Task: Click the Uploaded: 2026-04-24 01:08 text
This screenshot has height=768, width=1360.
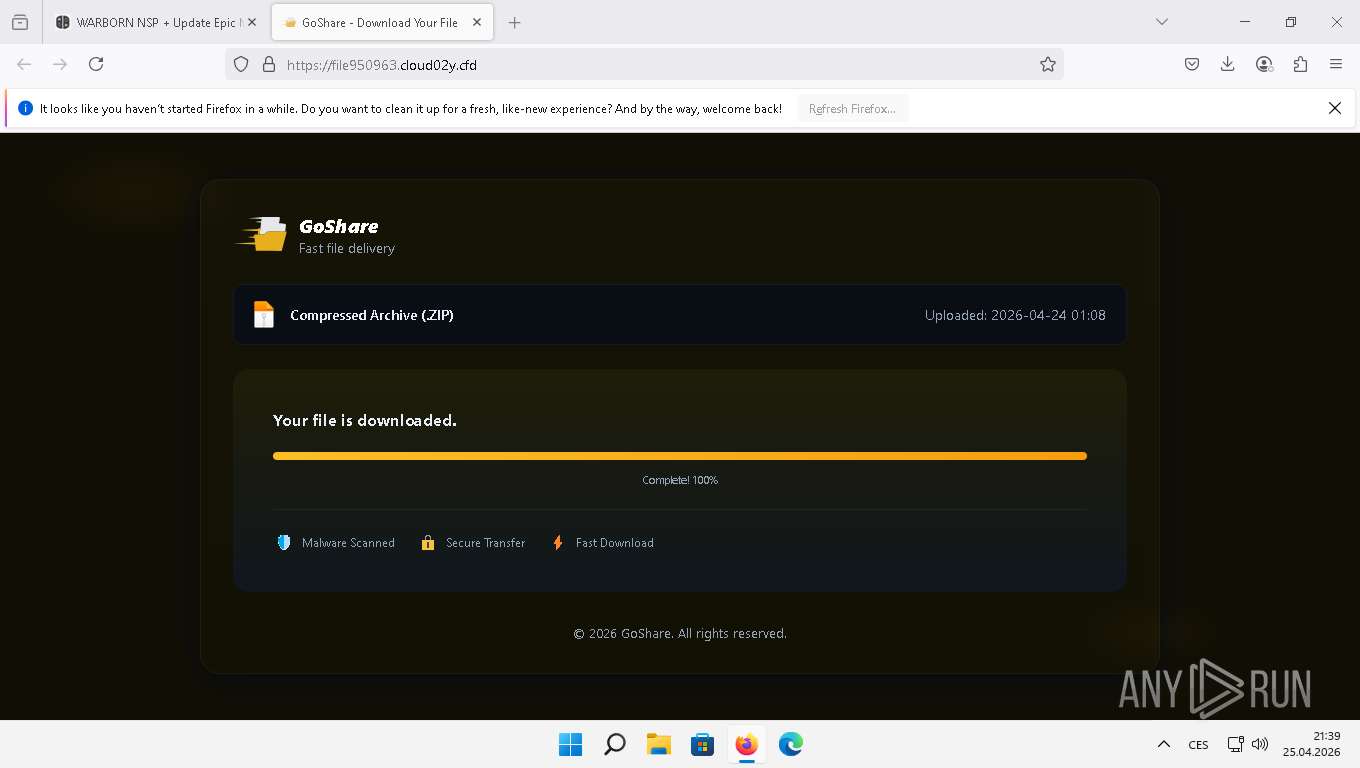Action: [x=1015, y=315]
